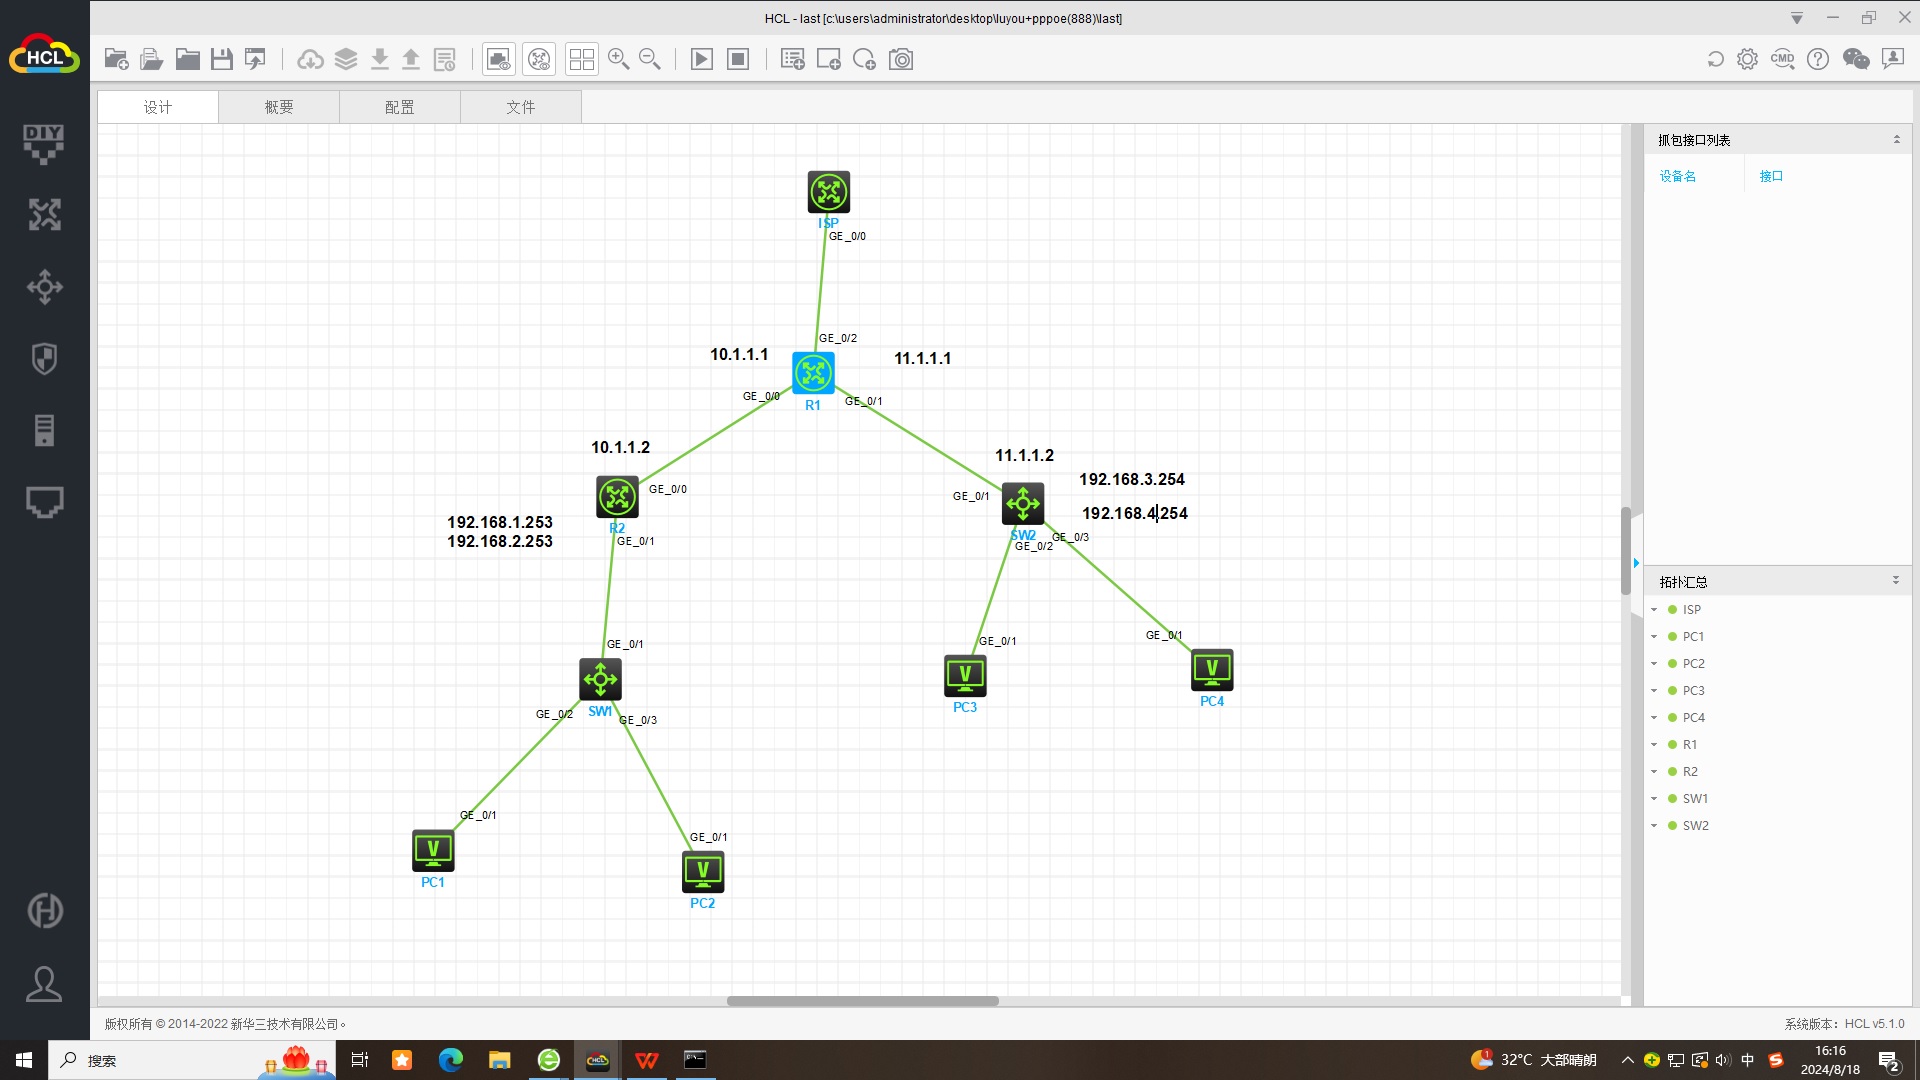Click the zoom in magnifier icon
The width and height of the screenshot is (1920, 1080).
pos(618,60)
